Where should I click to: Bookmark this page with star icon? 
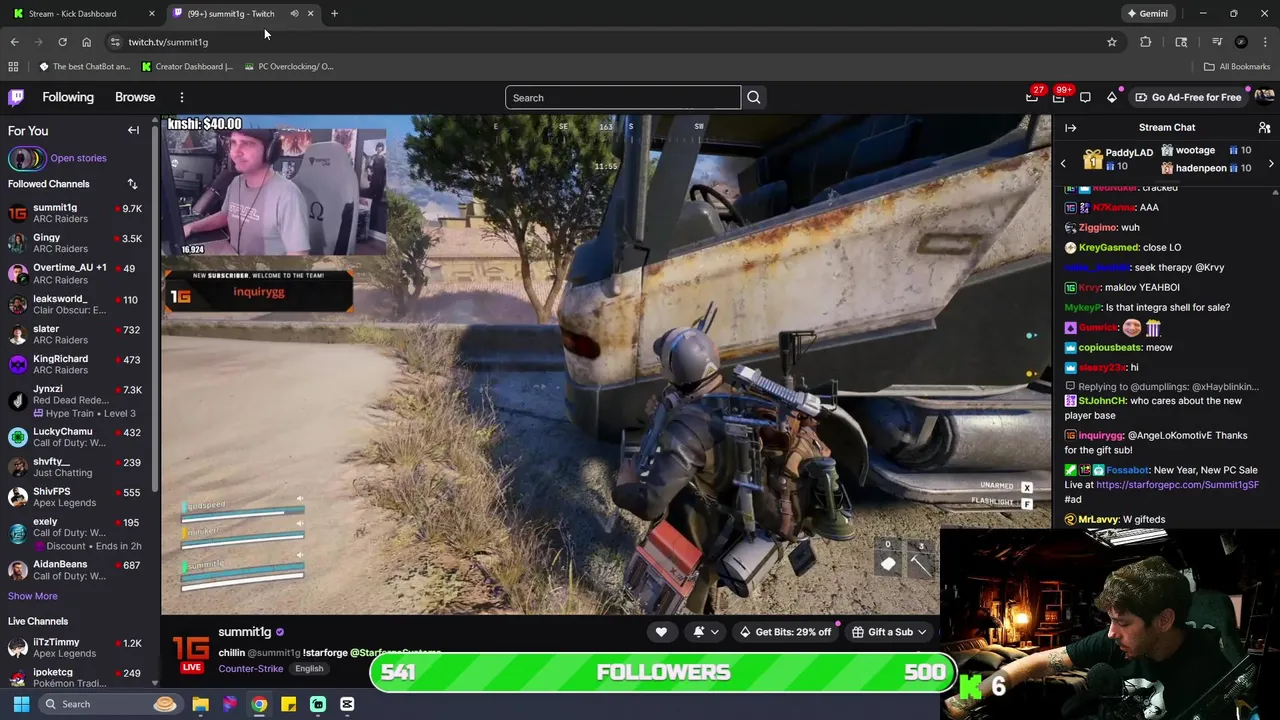coord(1111,42)
